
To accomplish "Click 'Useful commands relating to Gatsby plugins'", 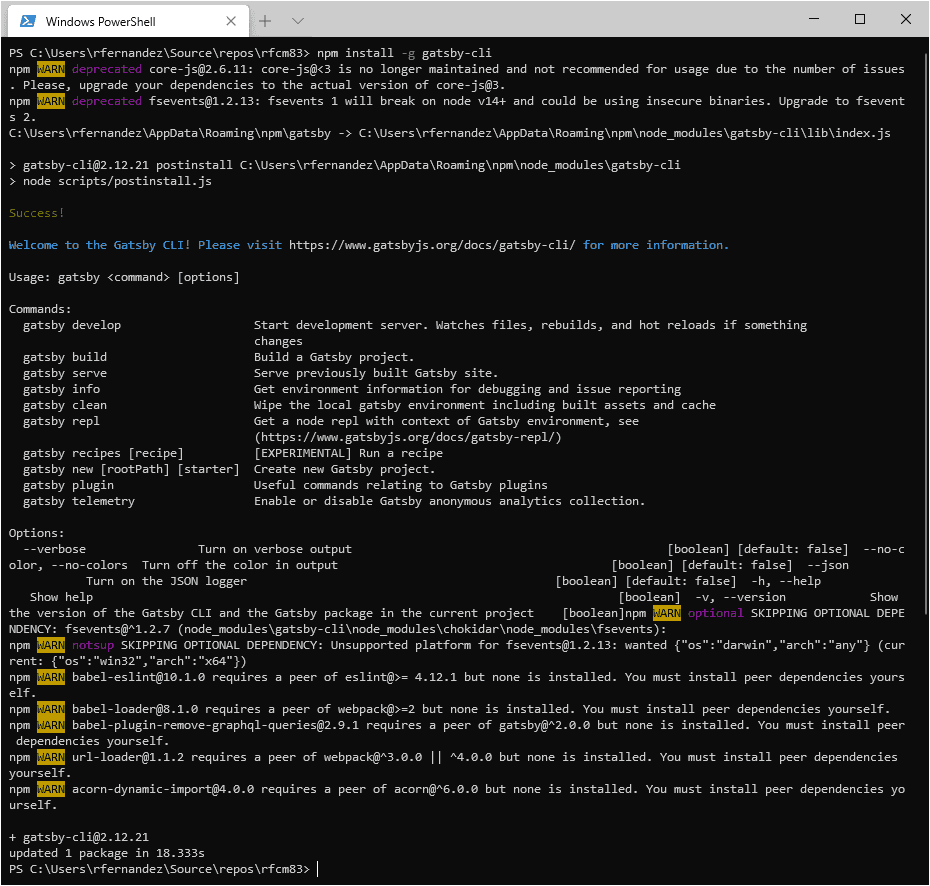I will pyautogui.click(x=400, y=485).
